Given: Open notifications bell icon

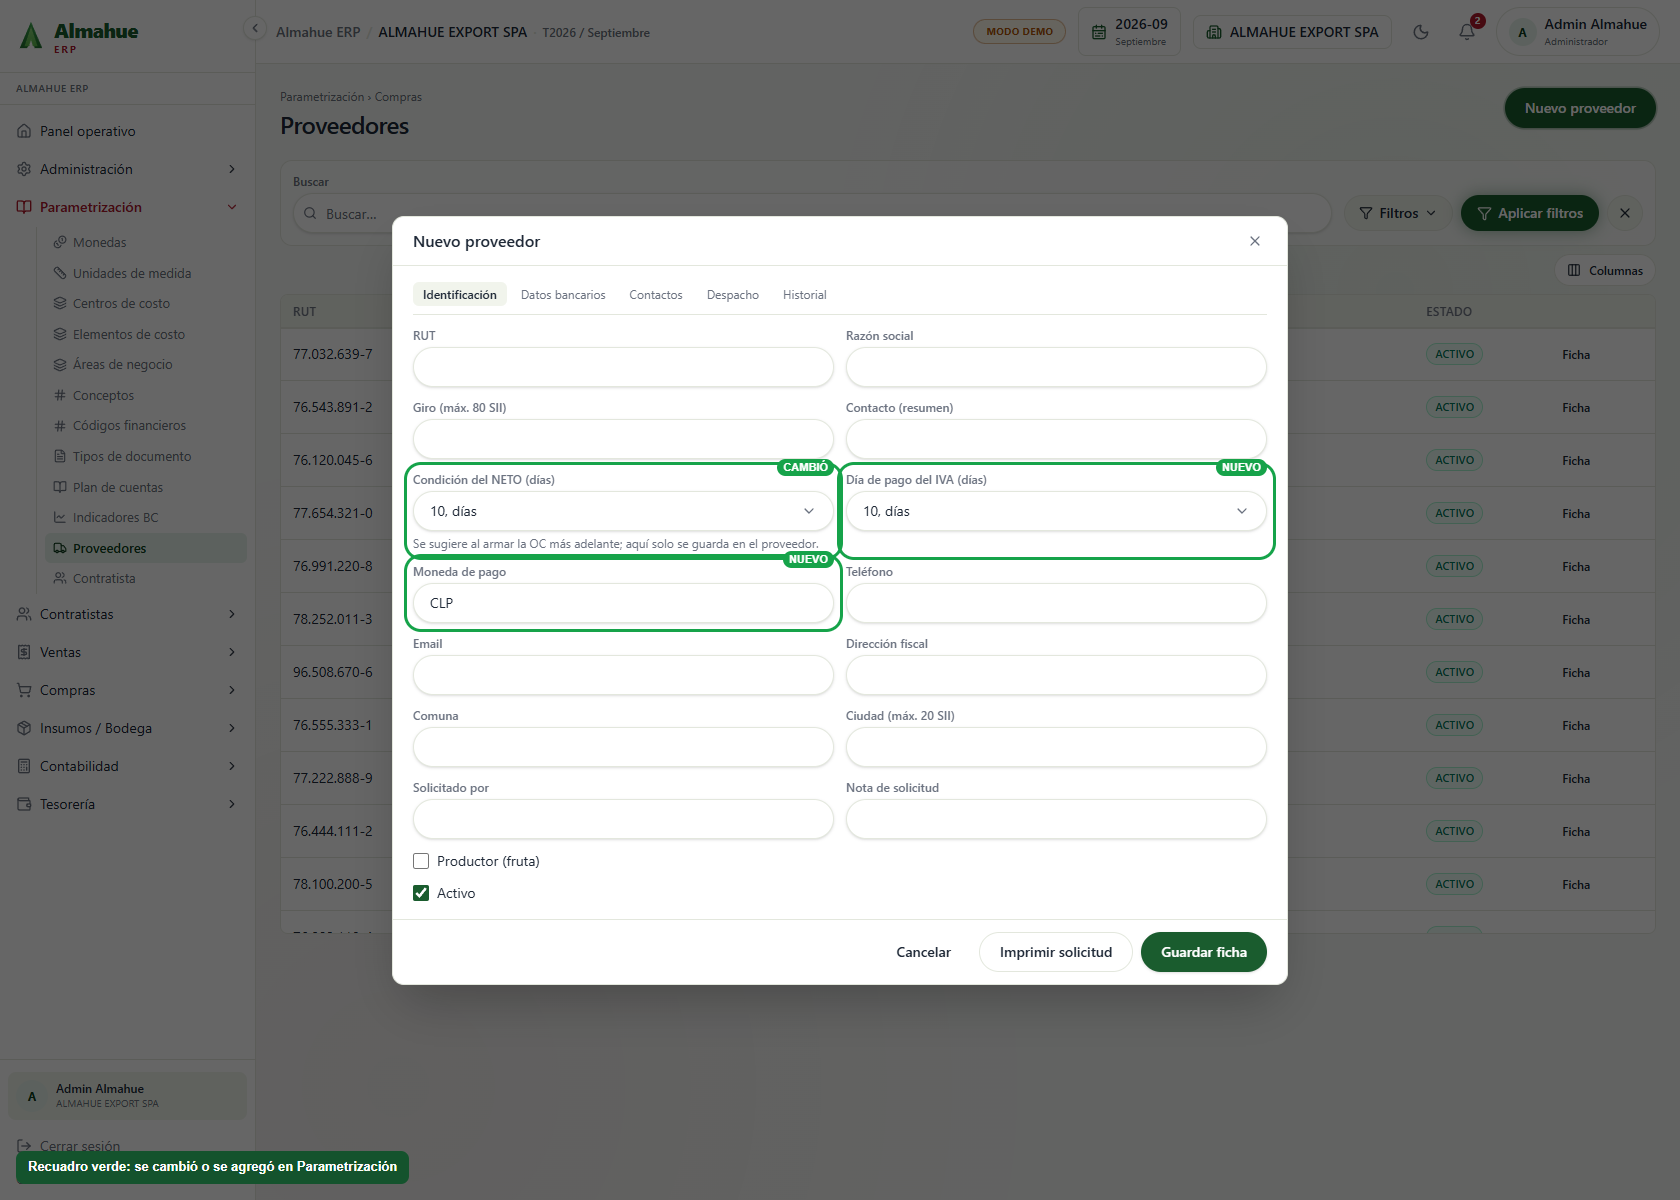Looking at the screenshot, I should (1467, 32).
